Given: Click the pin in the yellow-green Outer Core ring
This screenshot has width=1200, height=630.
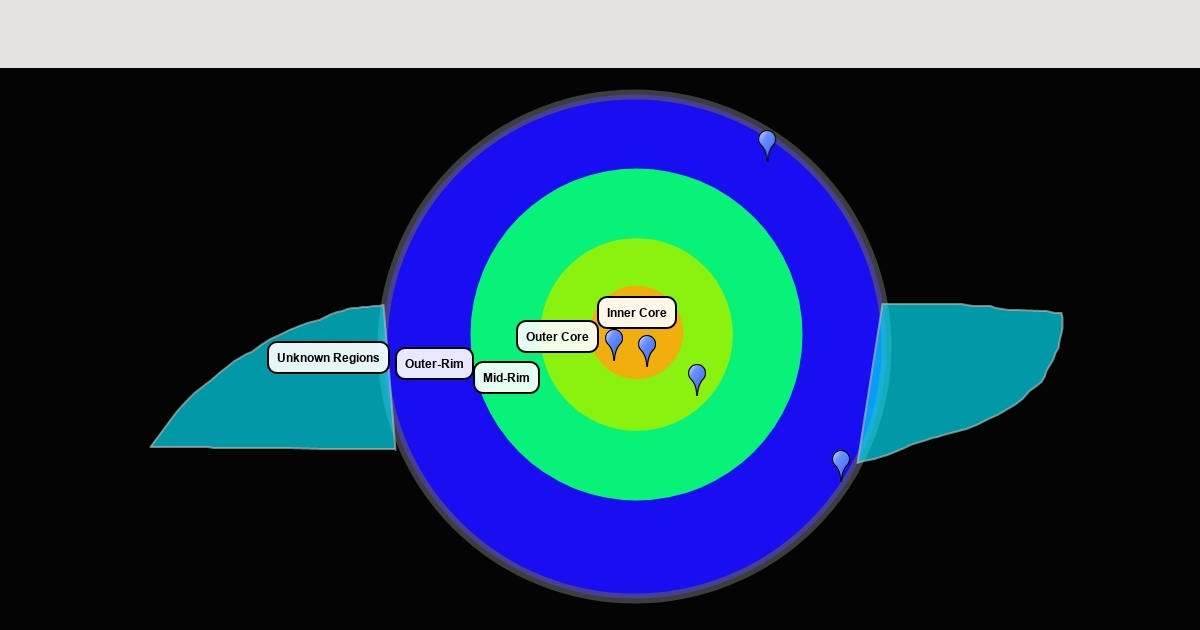Looking at the screenshot, I should coord(697,377).
